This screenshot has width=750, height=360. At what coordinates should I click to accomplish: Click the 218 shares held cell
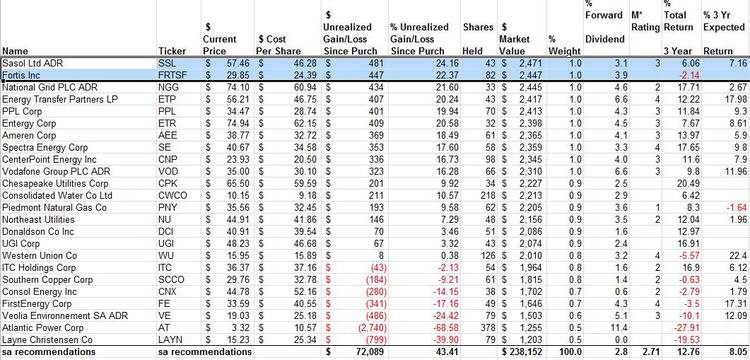click(x=479, y=195)
